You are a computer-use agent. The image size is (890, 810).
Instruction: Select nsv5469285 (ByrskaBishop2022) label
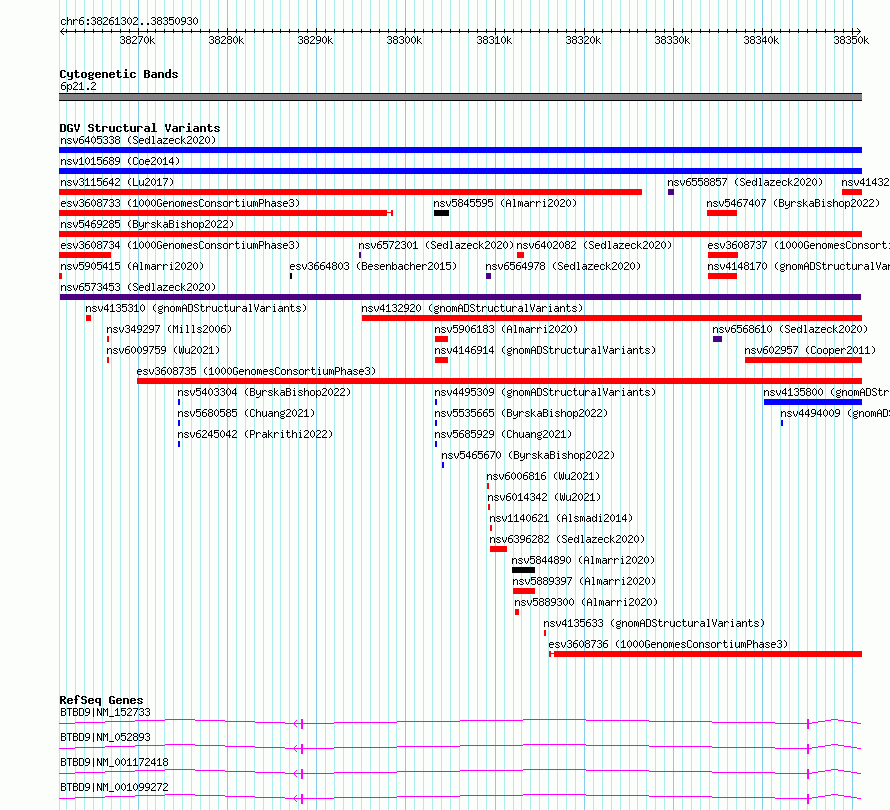(x=147, y=224)
